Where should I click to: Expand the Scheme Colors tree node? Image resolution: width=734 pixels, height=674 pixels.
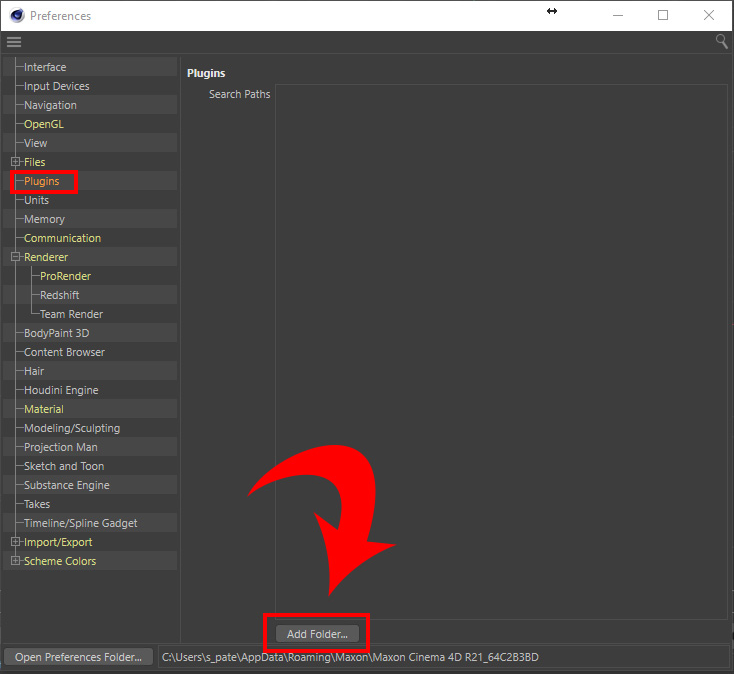click(x=15, y=561)
